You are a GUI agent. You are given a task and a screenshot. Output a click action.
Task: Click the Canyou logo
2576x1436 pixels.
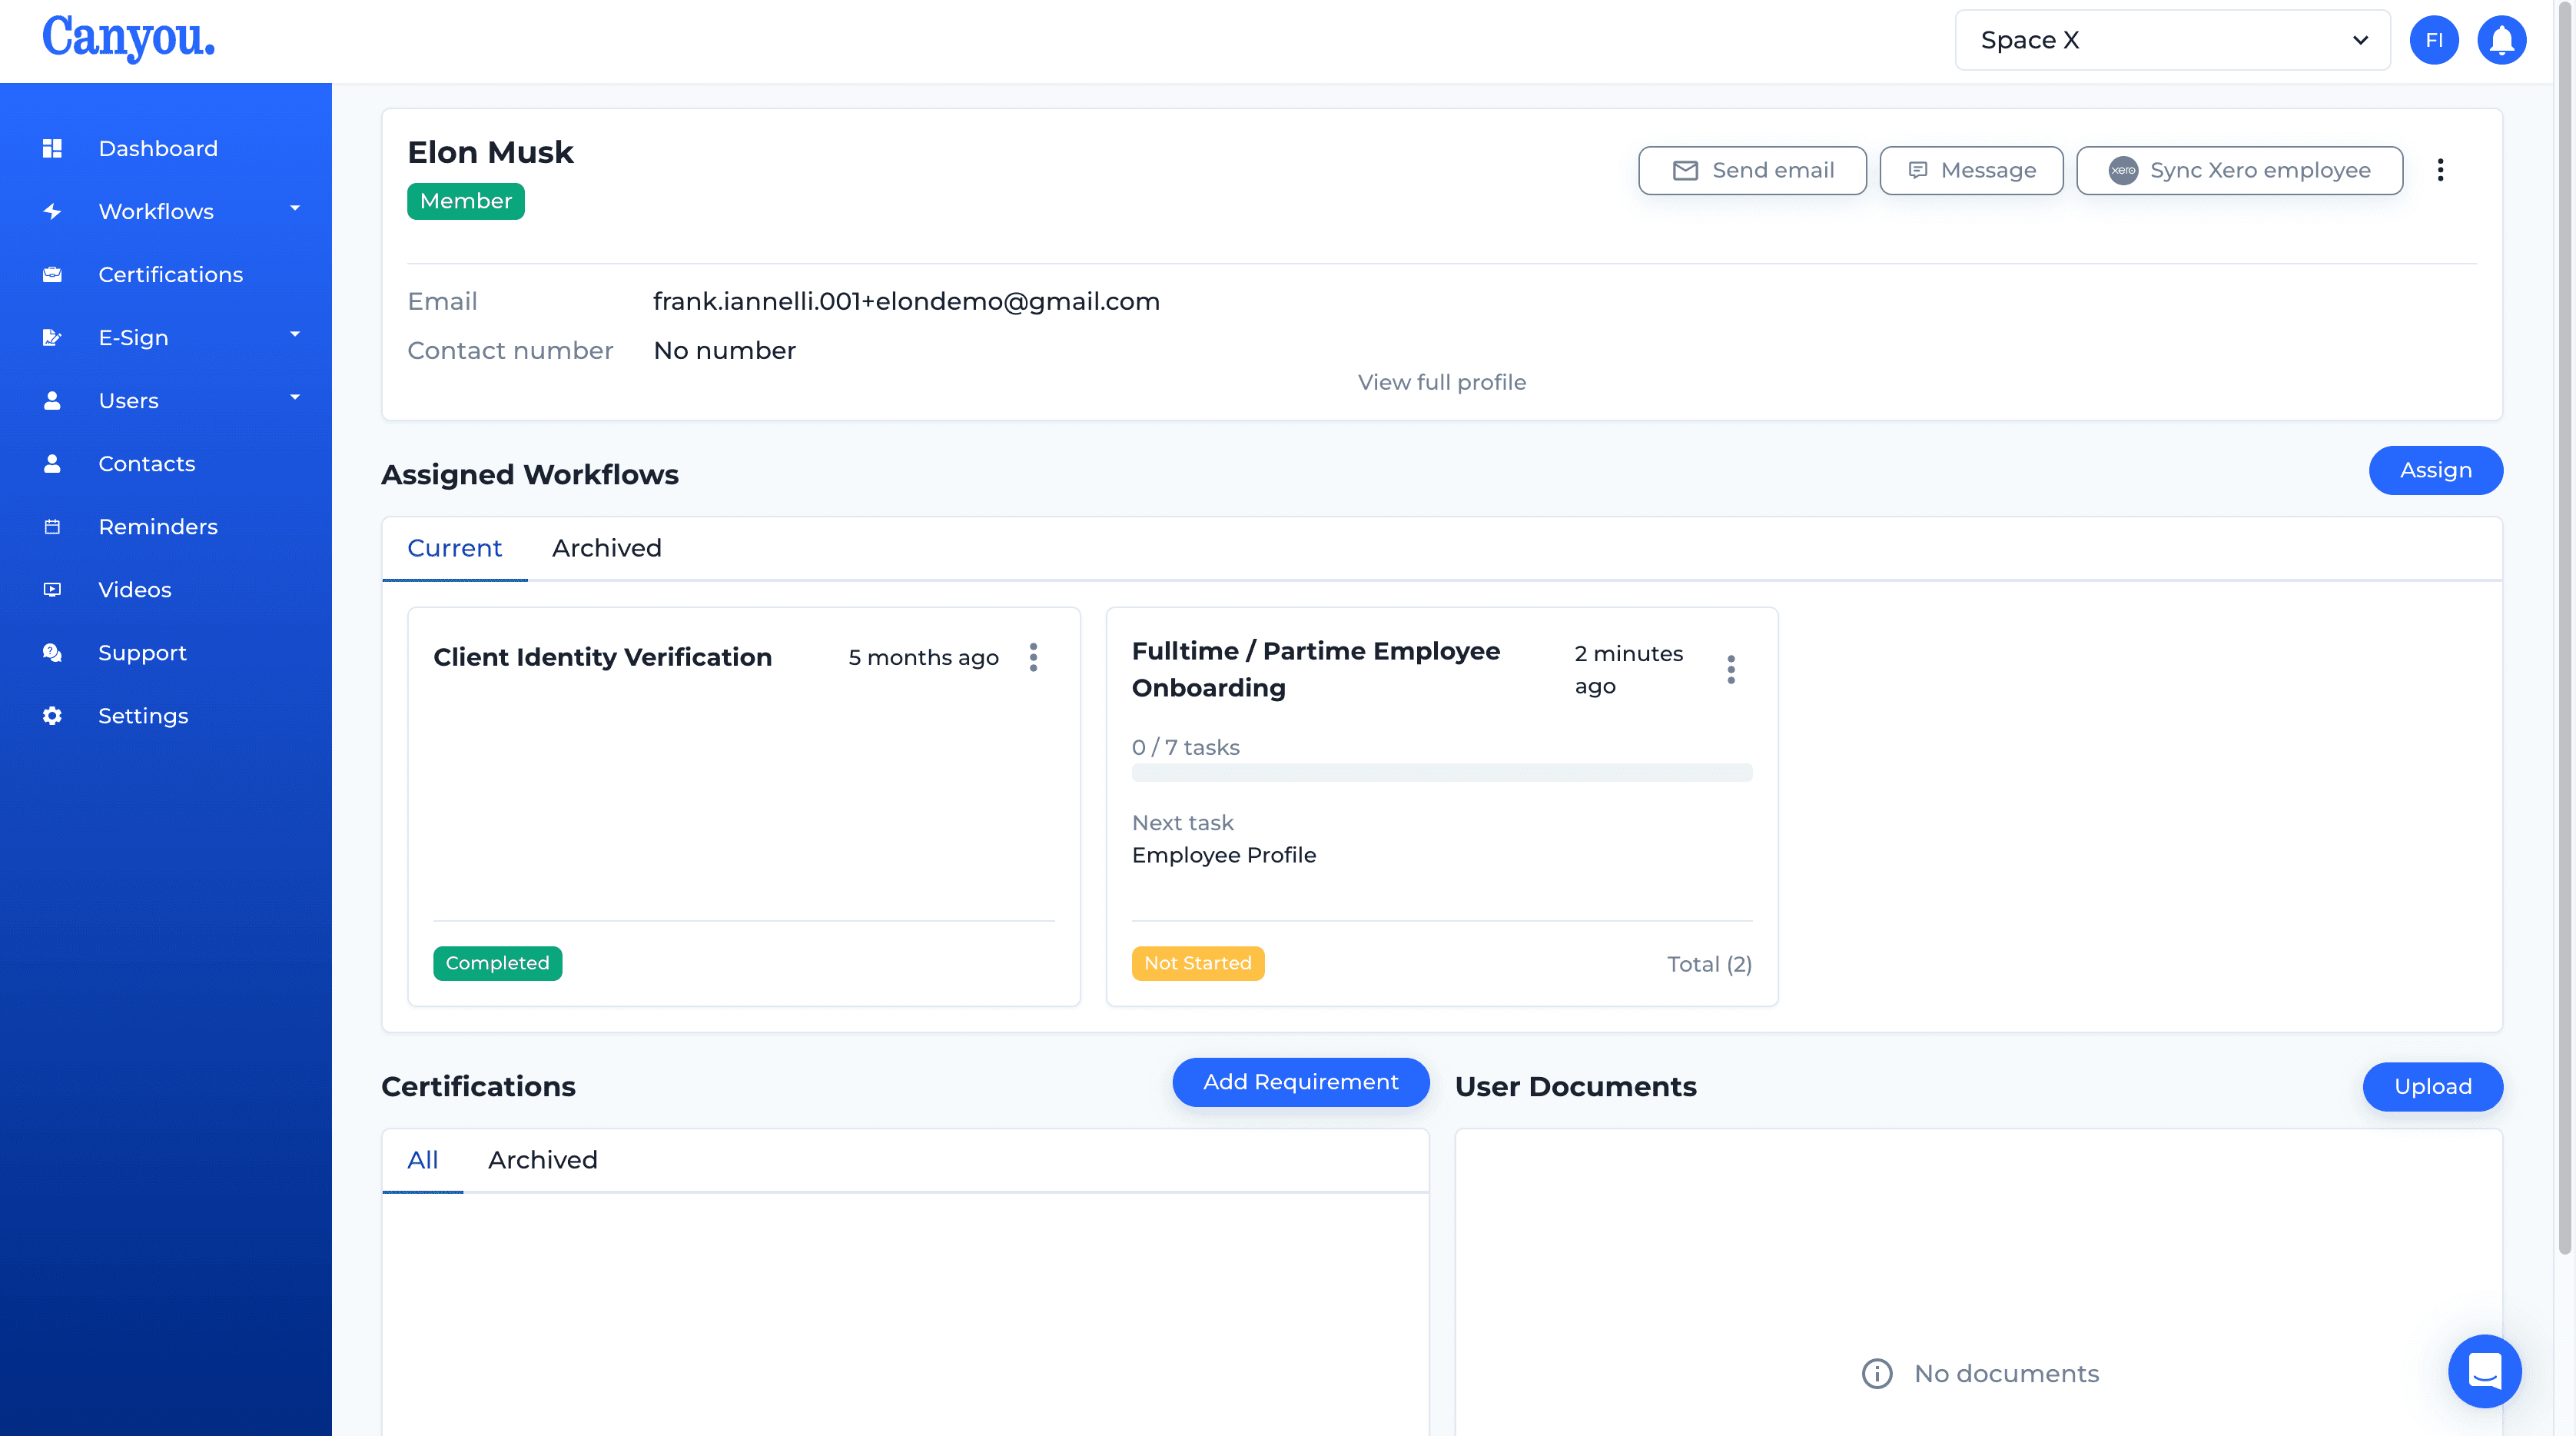click(x=128, y=38)
